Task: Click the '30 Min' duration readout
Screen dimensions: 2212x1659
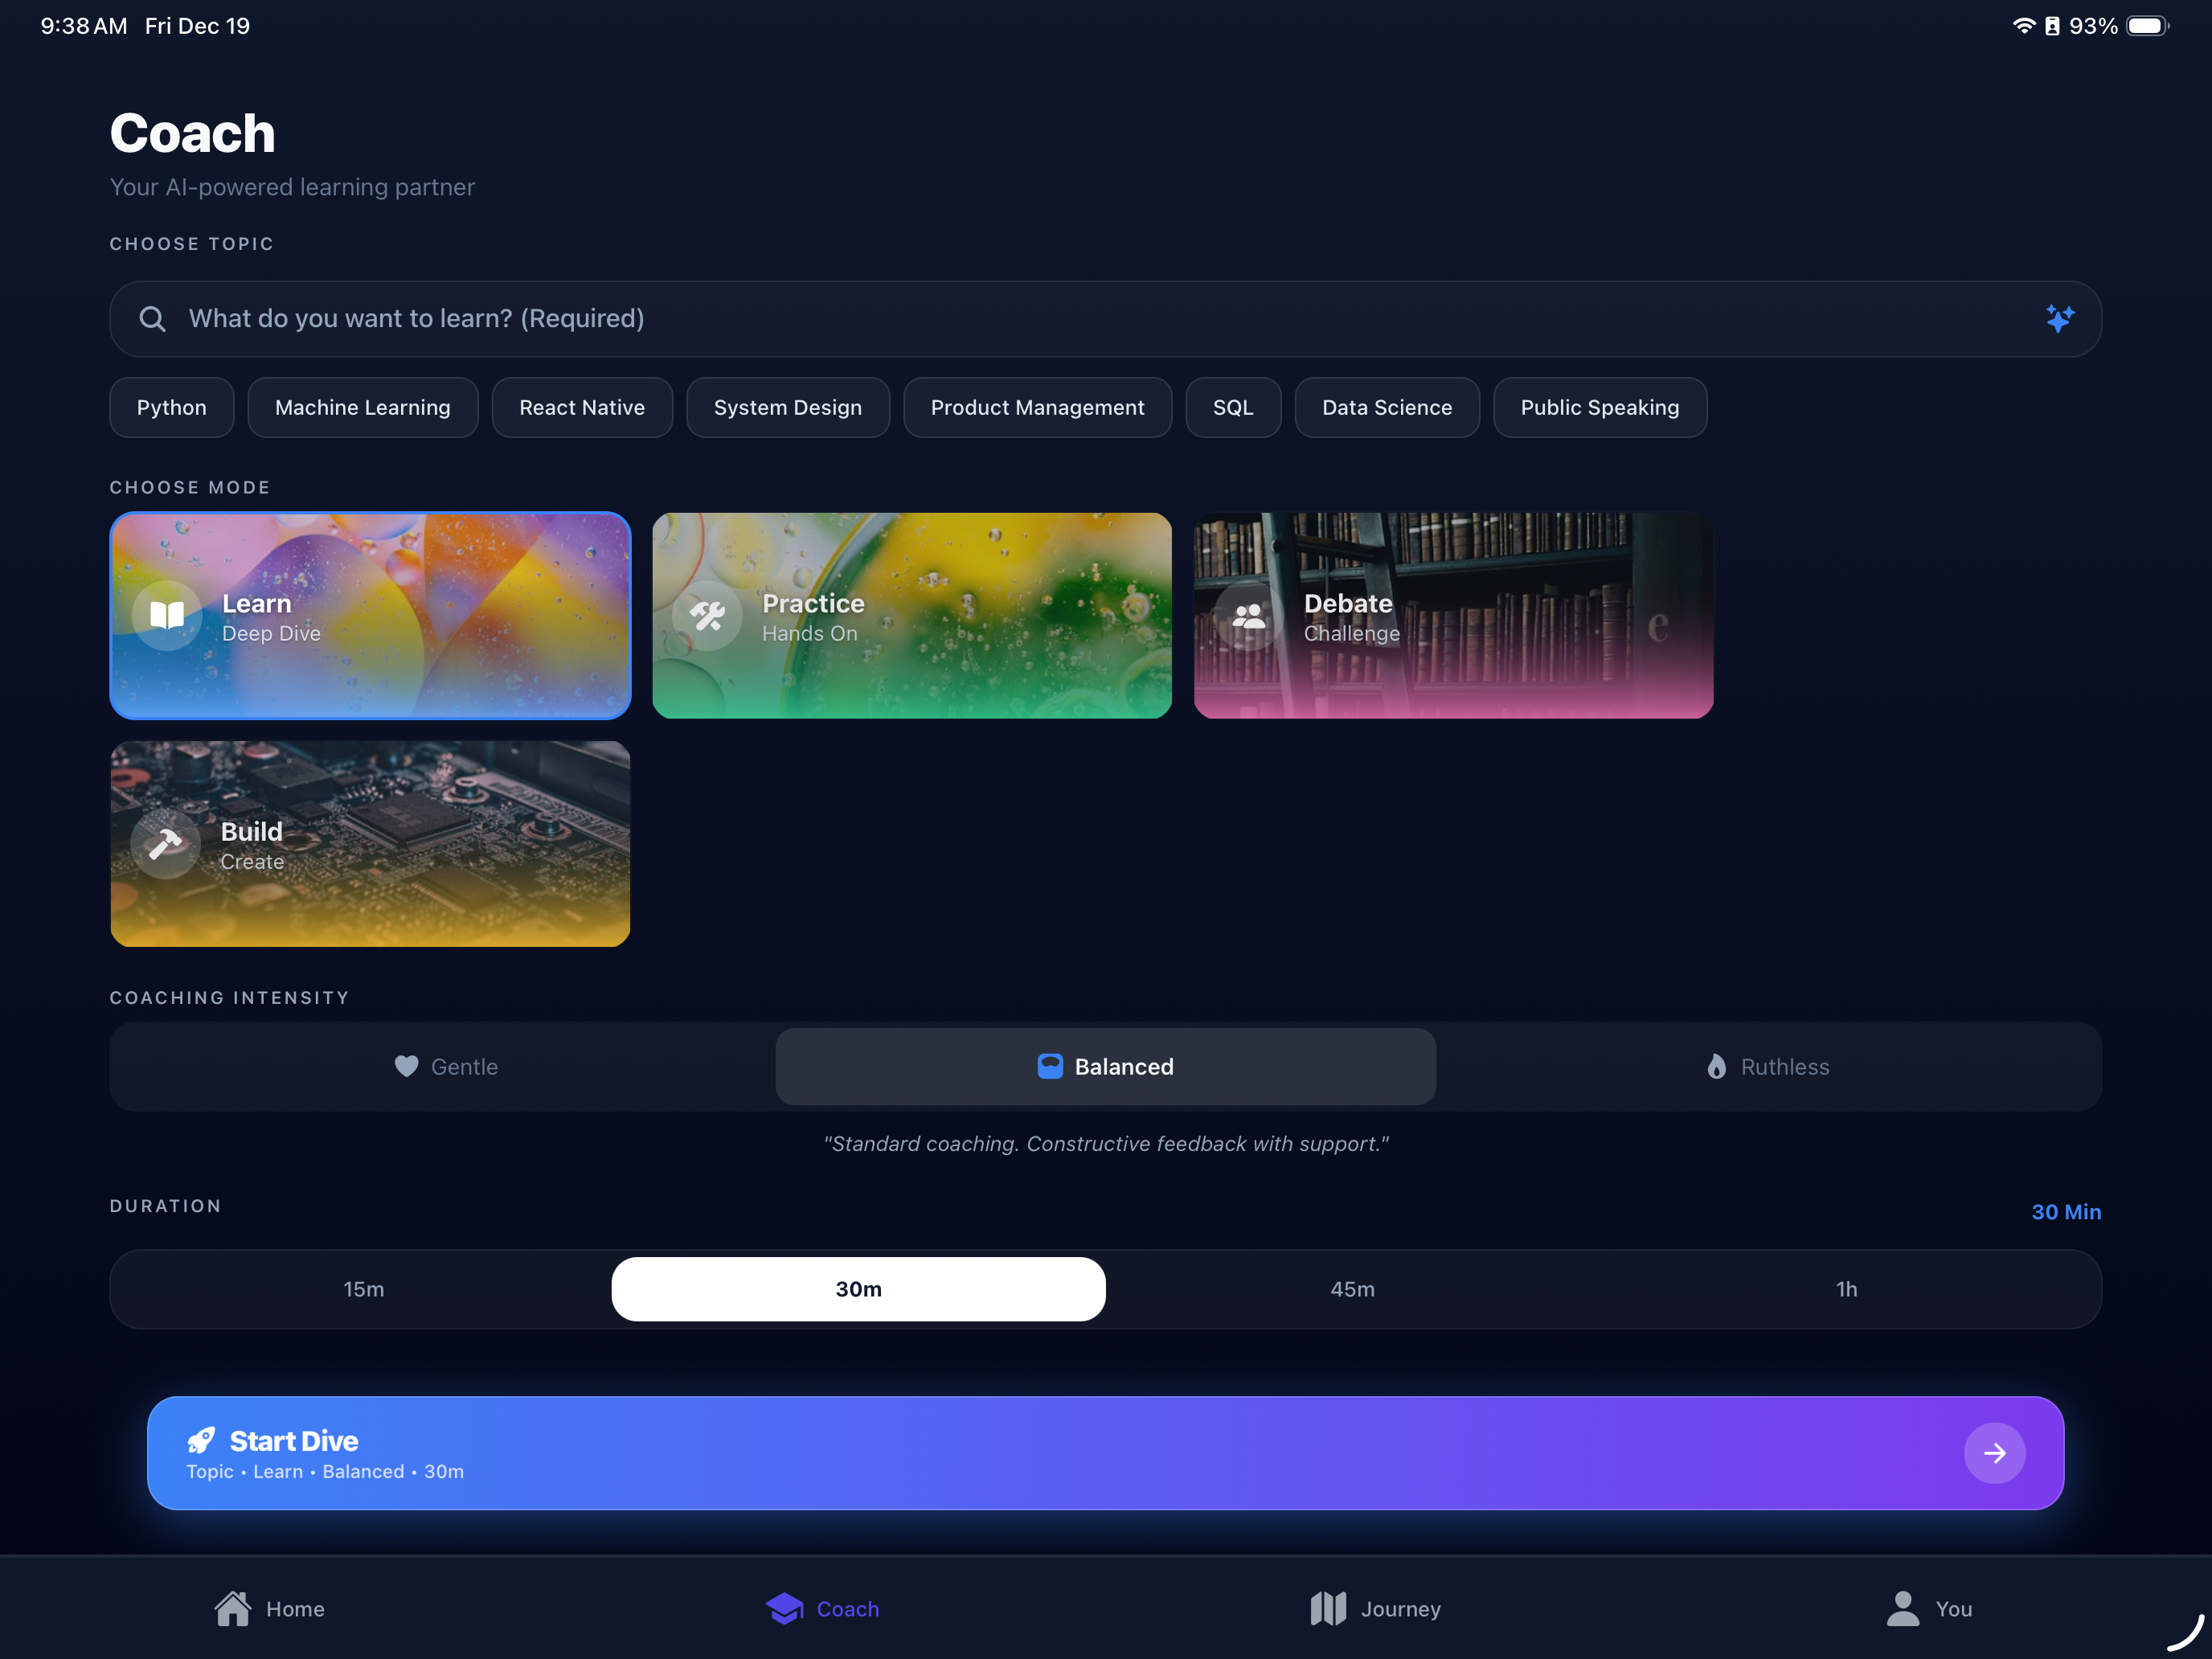Action: [2066, 1211]
